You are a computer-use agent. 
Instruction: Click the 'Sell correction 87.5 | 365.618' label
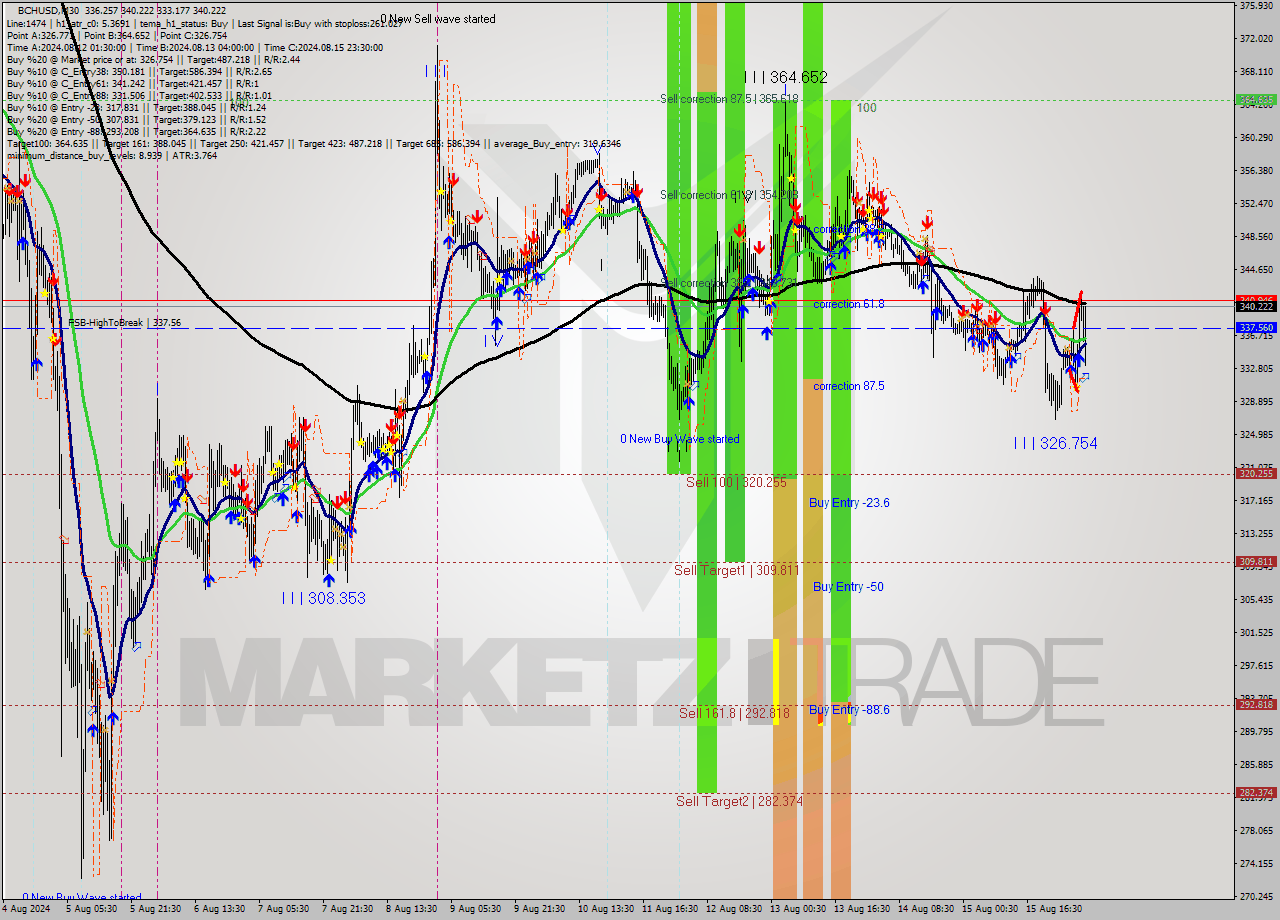click(729, 99)
